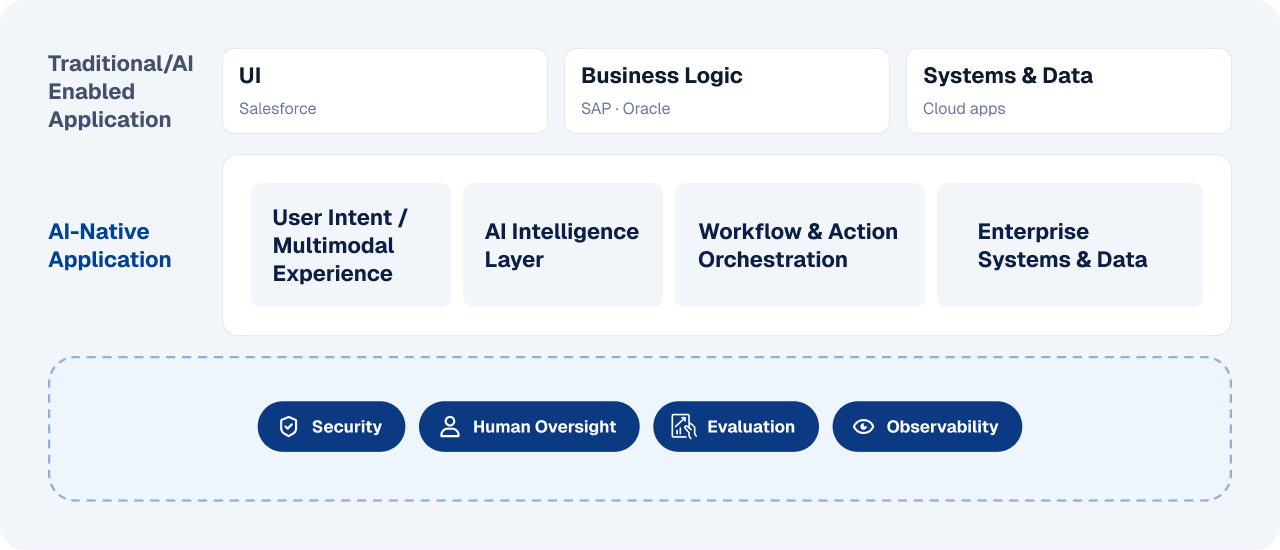Select the User Intent / Multimodal Experience box

pyautogui.click(x=351, y=245)
